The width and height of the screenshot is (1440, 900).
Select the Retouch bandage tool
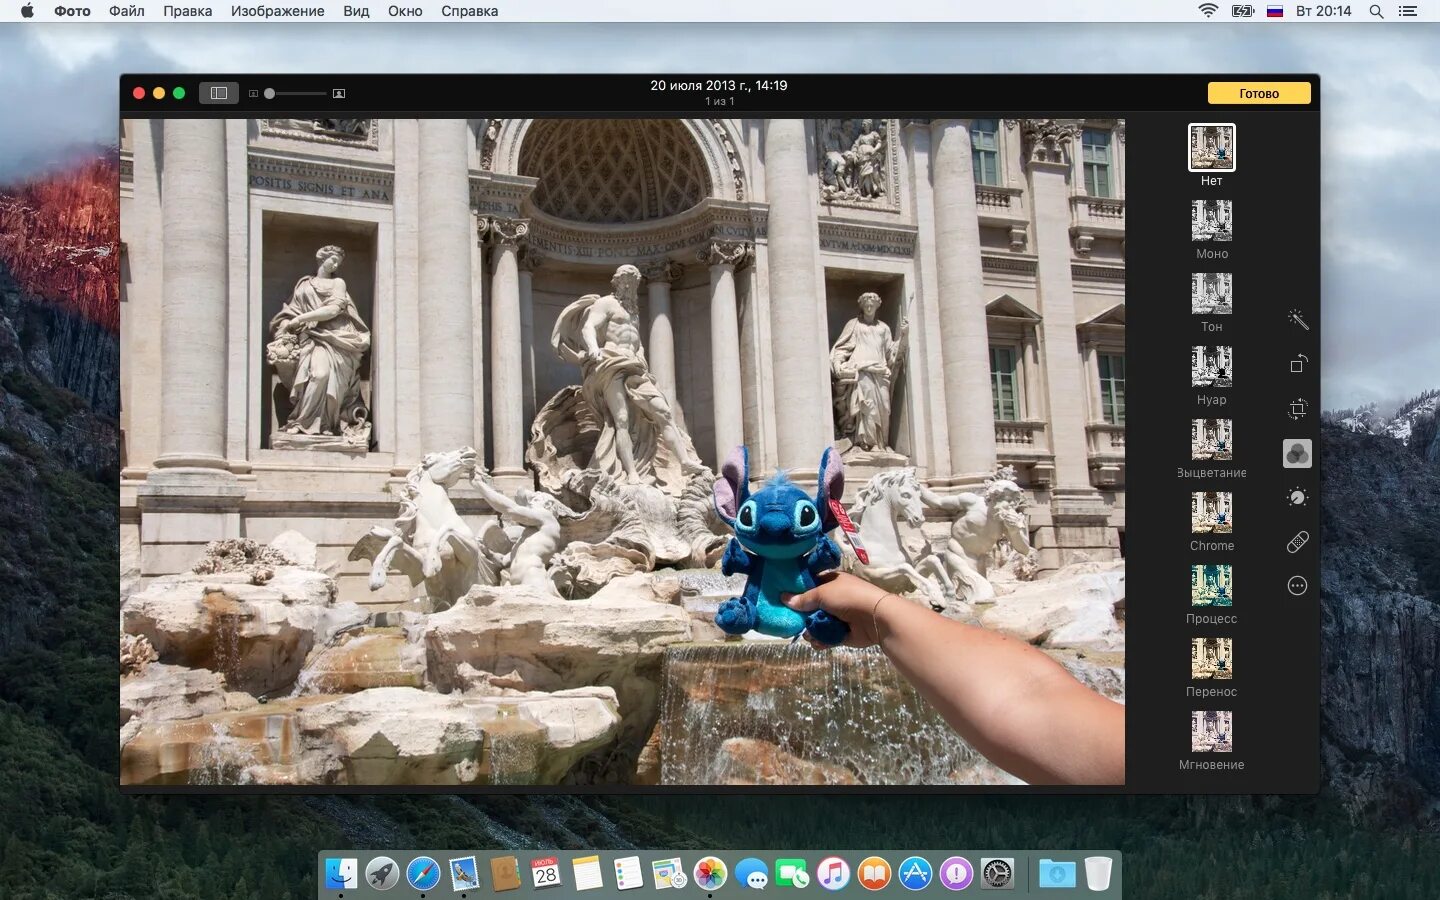[x=1297, y=542]
